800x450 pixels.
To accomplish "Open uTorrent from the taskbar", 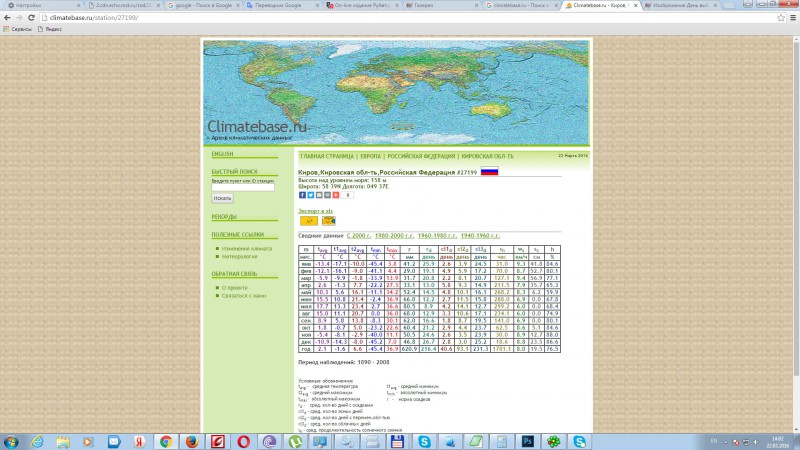I will click(x=295, y=441).
